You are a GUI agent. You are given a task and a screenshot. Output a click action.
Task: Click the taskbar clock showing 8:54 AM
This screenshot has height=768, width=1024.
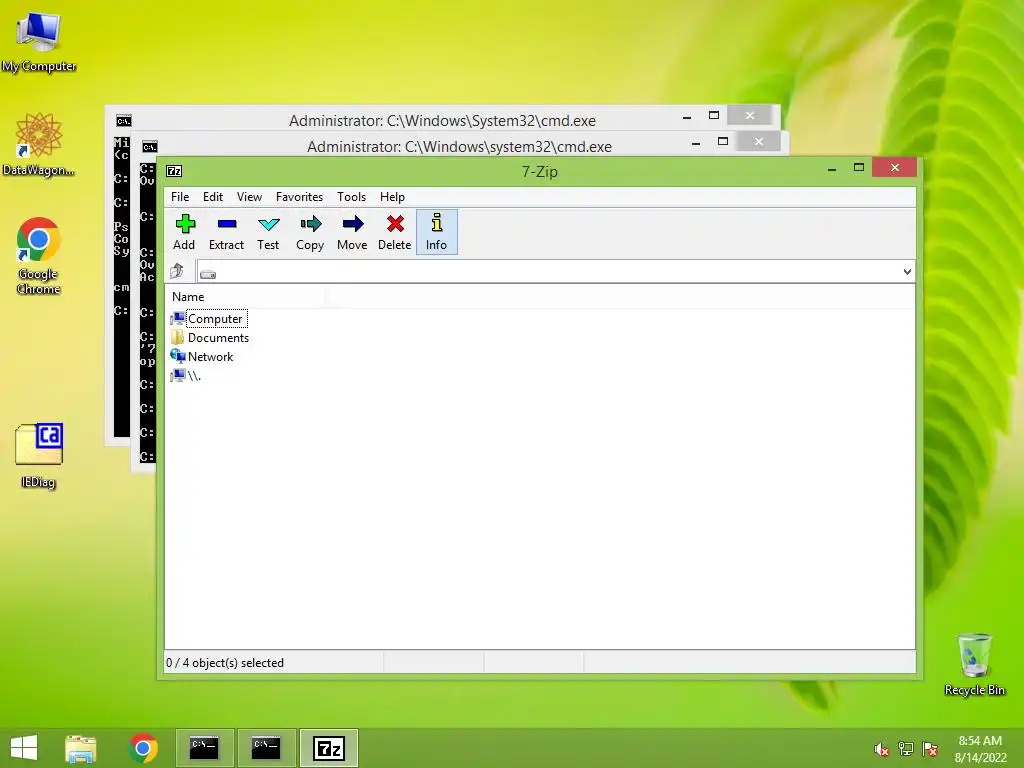tap(980, 749)
